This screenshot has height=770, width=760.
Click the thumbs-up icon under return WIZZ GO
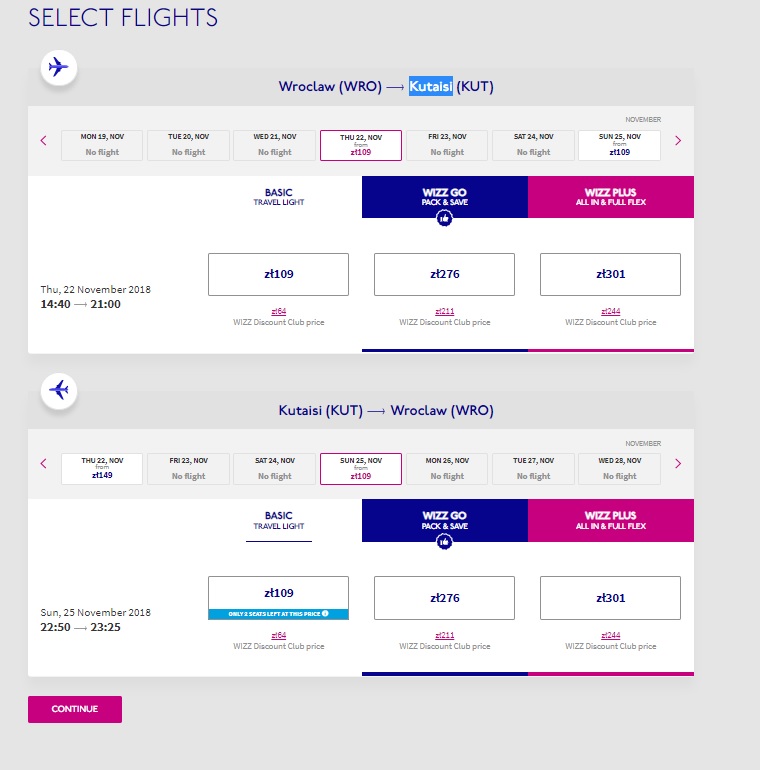click(x=444, y=542)
